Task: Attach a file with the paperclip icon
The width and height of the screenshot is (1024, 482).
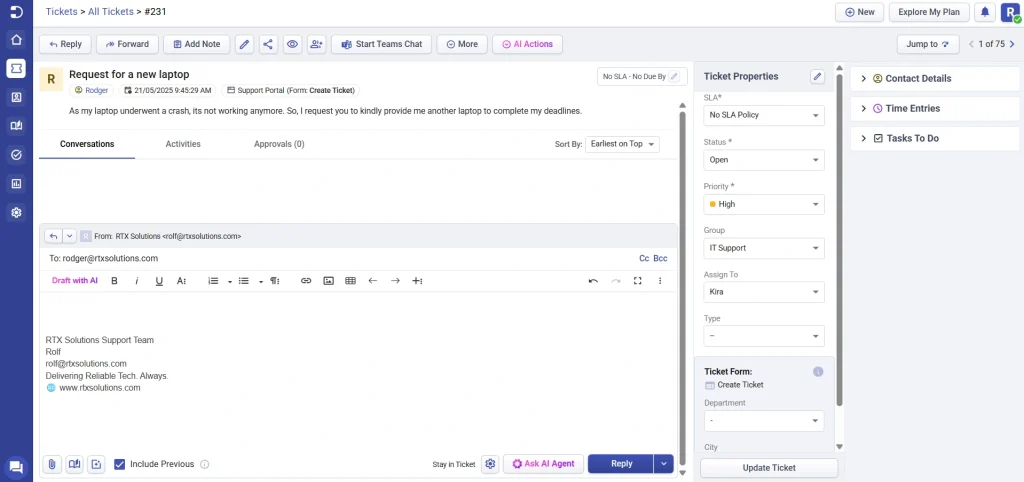Action: click(52, 464)
